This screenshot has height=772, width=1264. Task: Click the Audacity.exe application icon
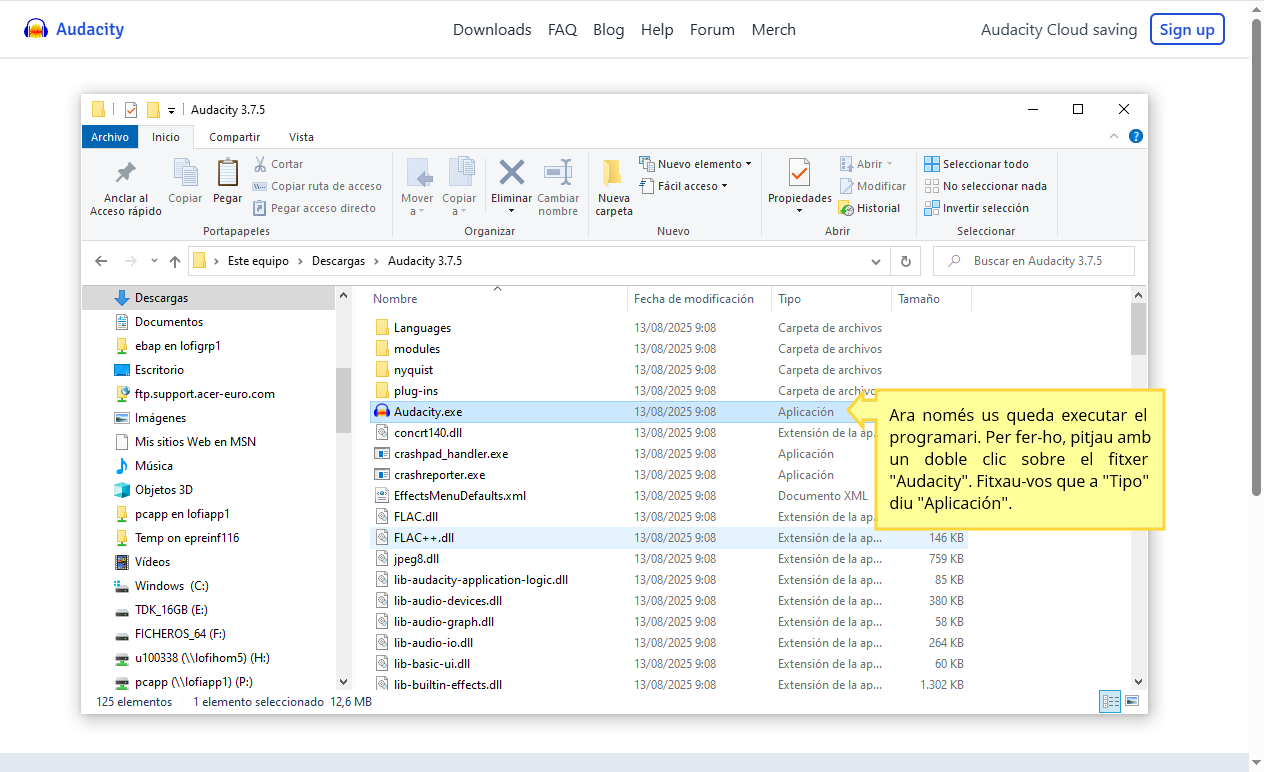tap(382, 412)
